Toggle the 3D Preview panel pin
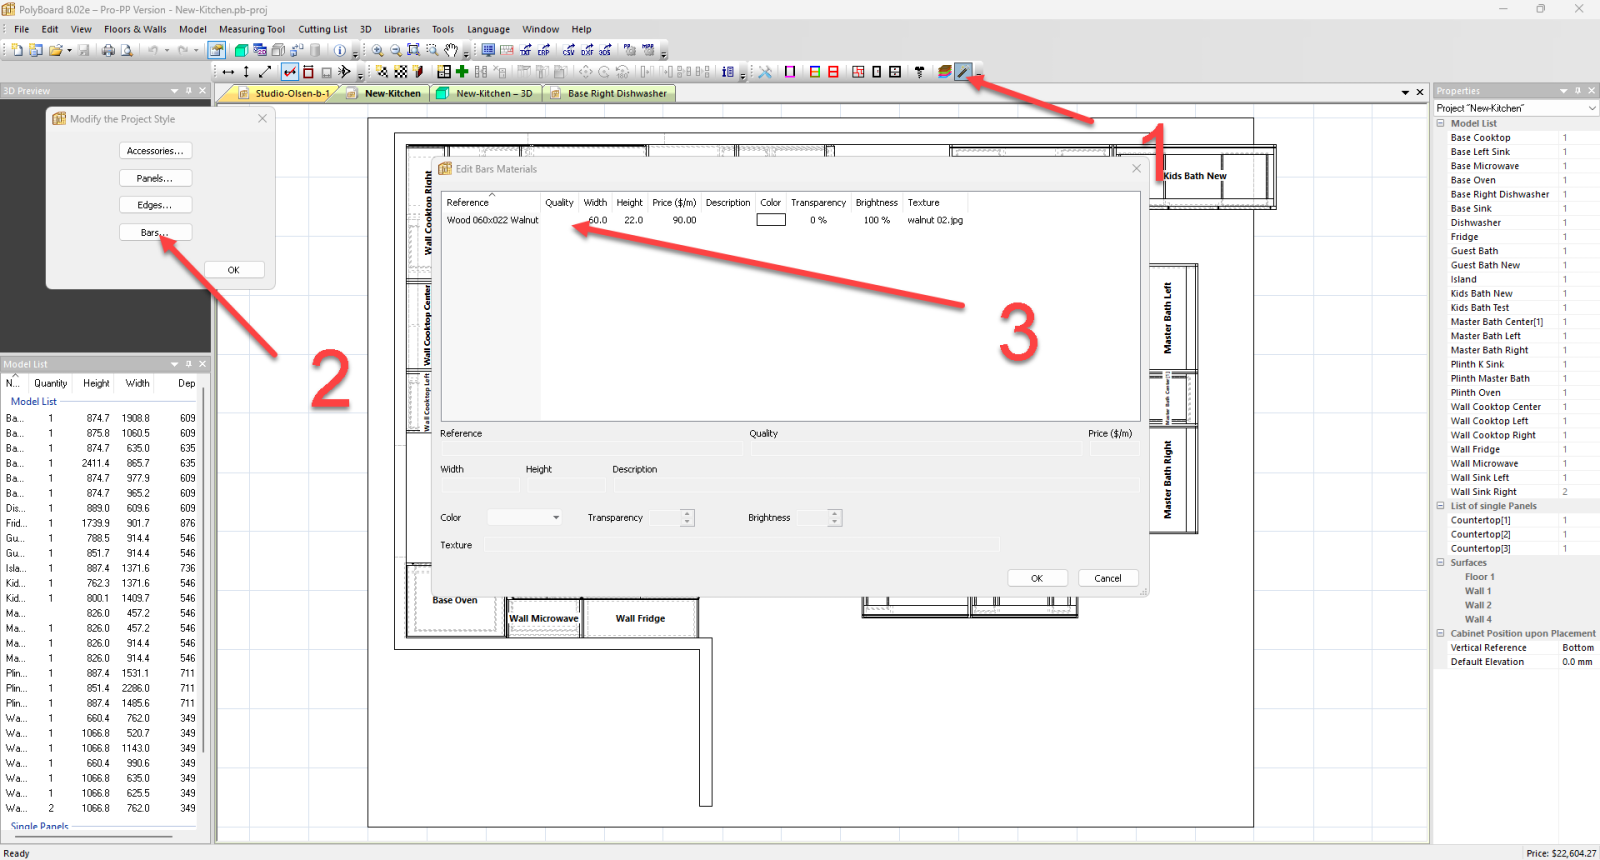 coord(188,91)
